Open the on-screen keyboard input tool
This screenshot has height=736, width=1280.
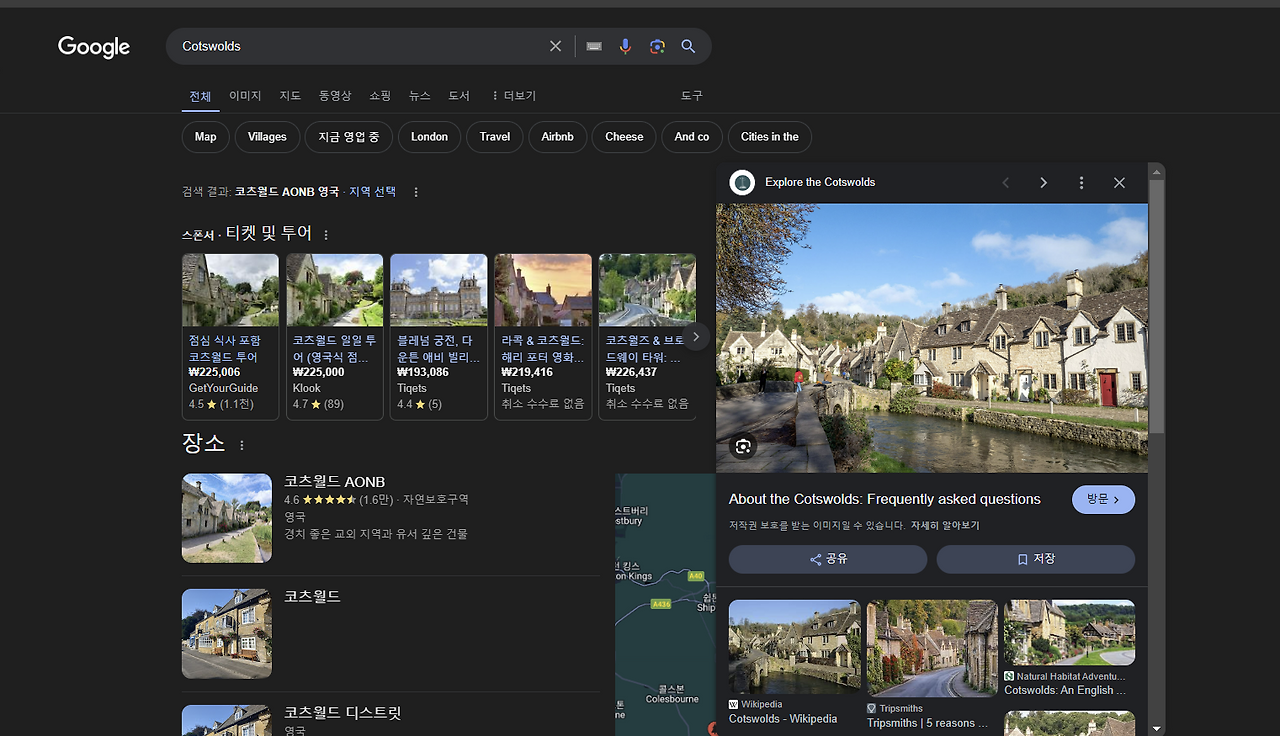594,46
